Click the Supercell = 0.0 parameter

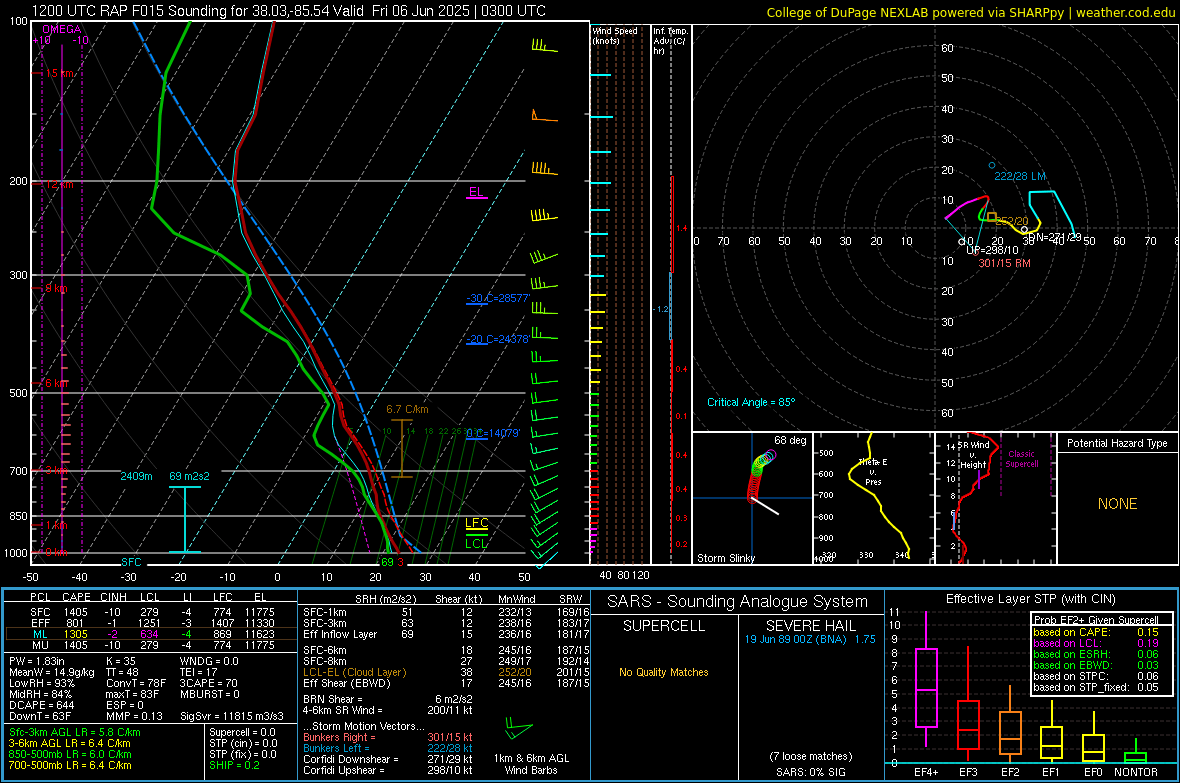coord(242,732)
